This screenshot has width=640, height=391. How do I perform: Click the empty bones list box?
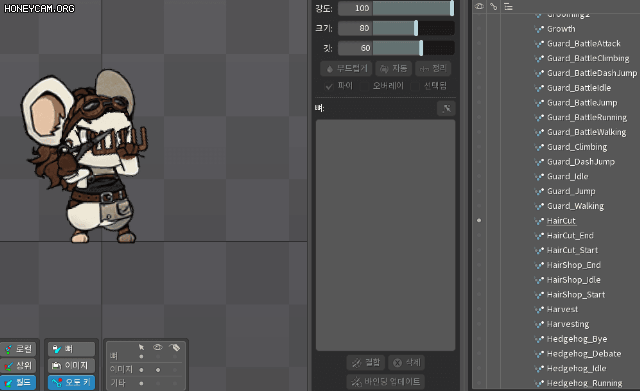pos(385,235)
